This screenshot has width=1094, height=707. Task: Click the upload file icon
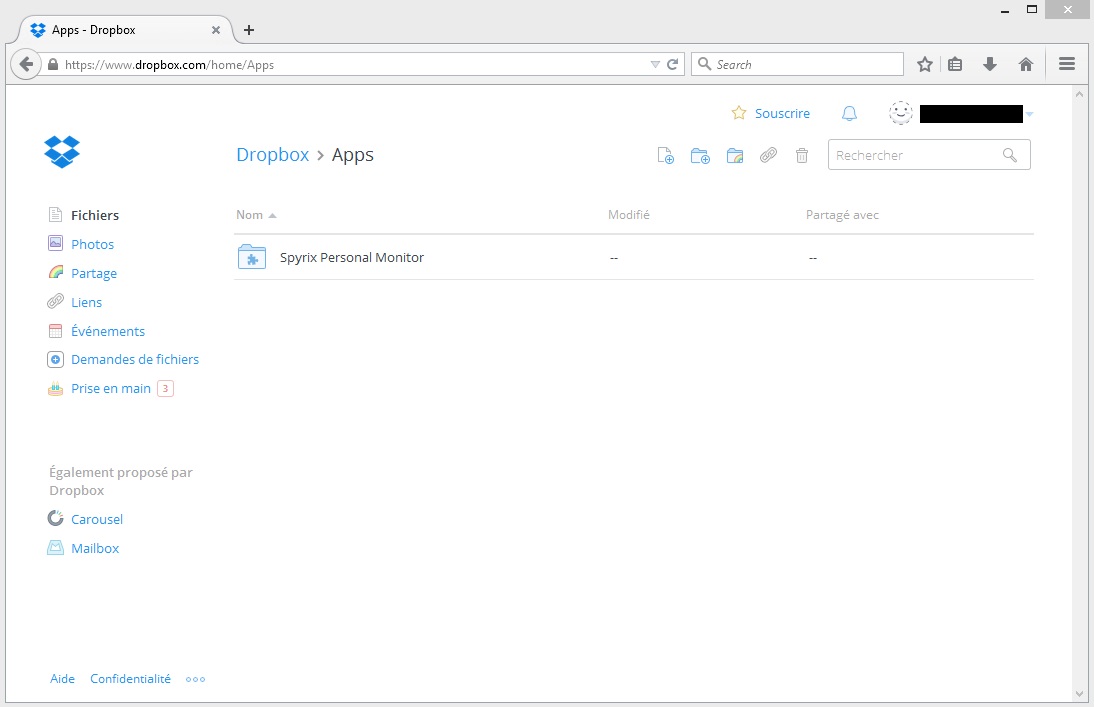tap(666, 156)
